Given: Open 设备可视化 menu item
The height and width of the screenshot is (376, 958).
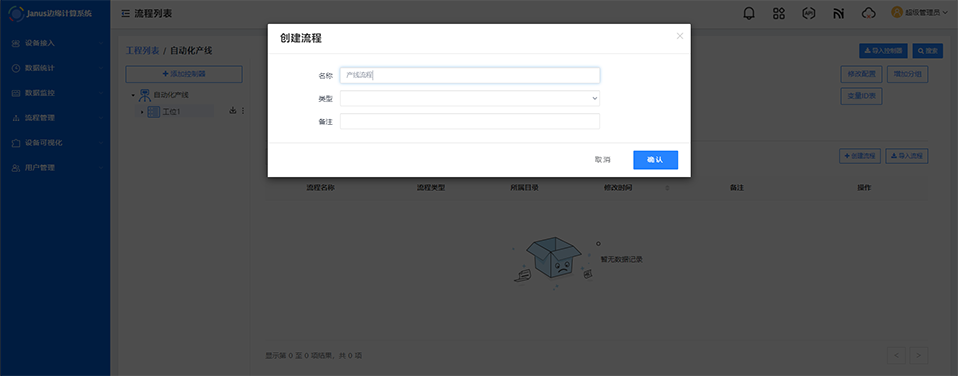Looking at the screenshot, I should (x=55, y=142).
